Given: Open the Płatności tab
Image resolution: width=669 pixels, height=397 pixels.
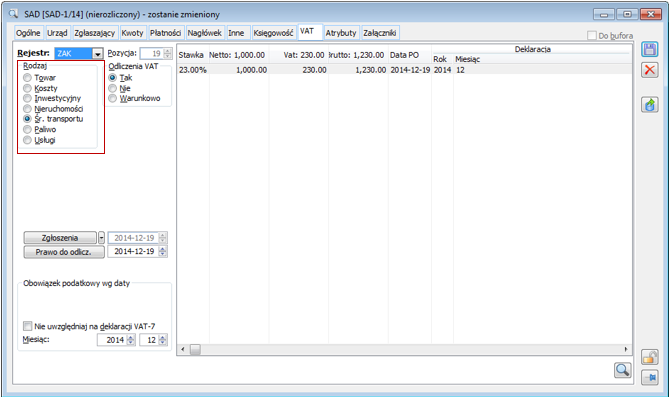Looking at the screenshot, I should (x=166, y=33).
